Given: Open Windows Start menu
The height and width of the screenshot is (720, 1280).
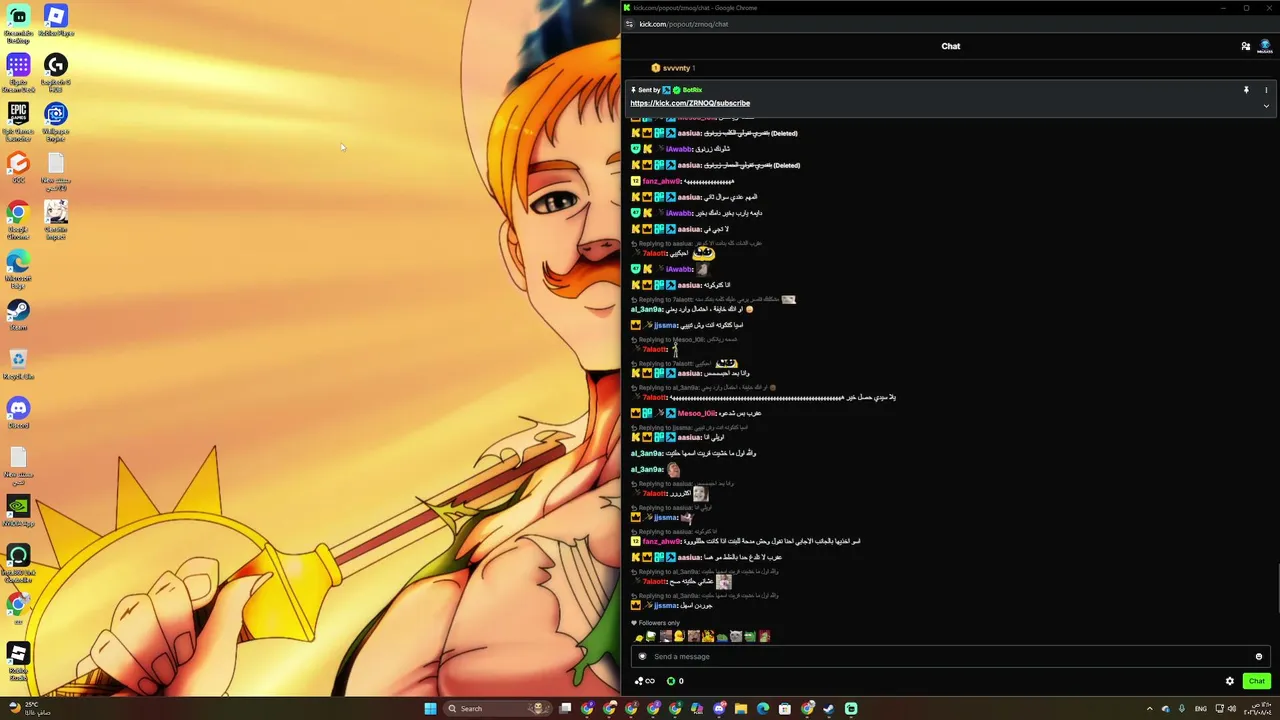Looking at the screenshot, I should tap(430, 708).
